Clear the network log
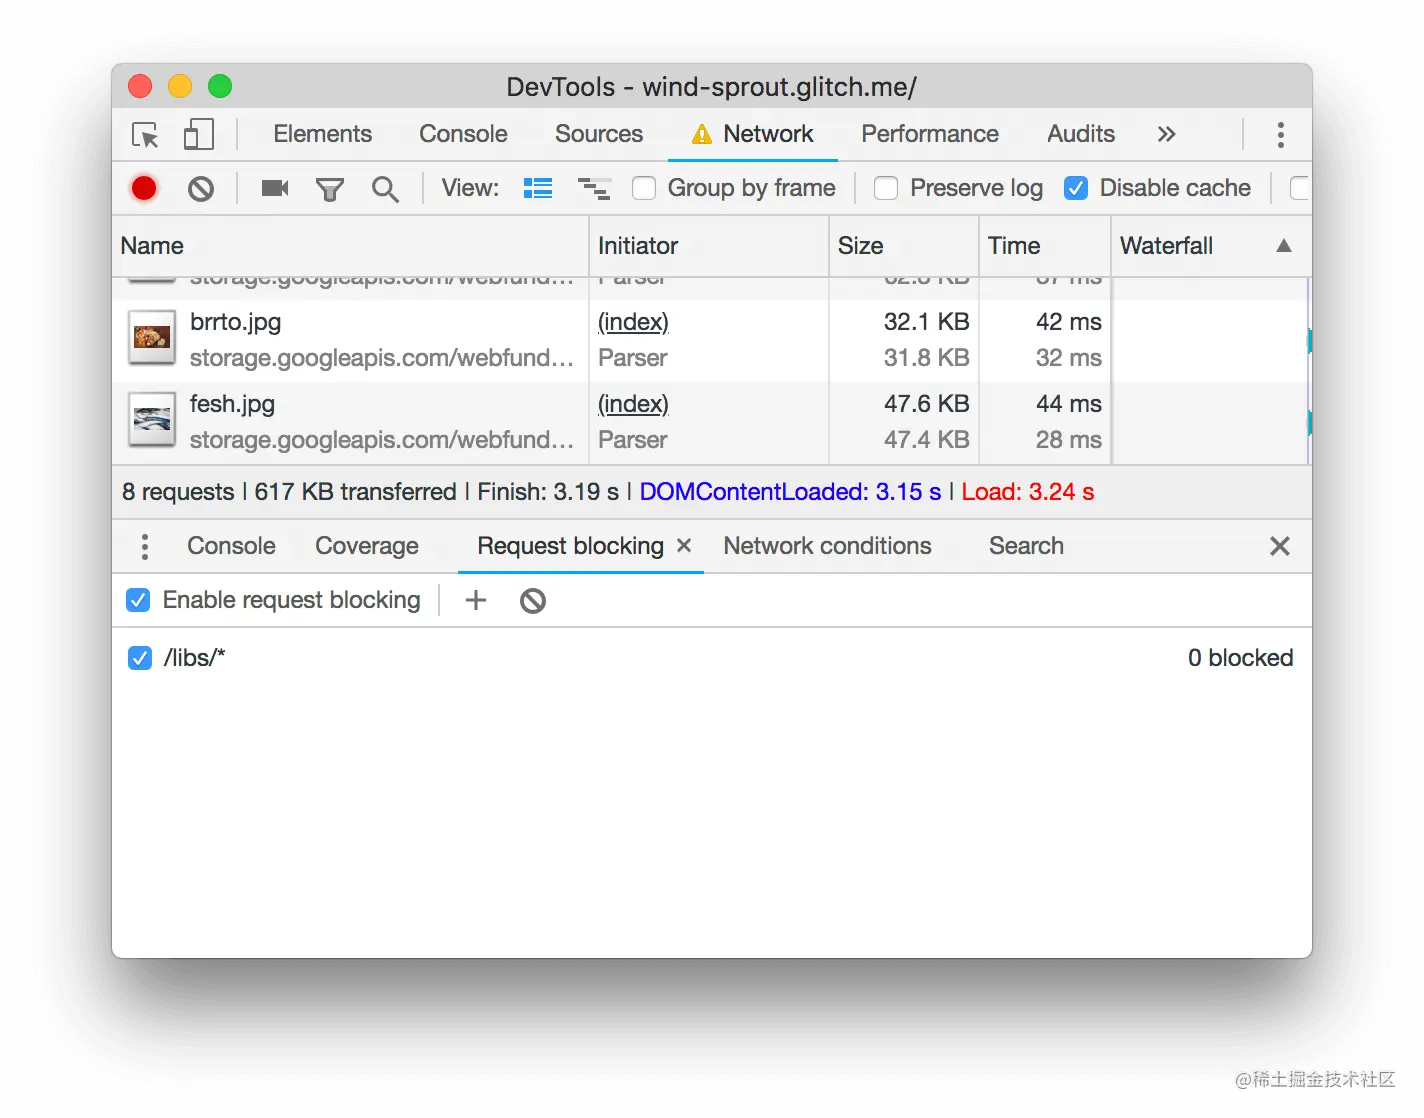The image size is (1424, 1118). click(x=201, y=188)
